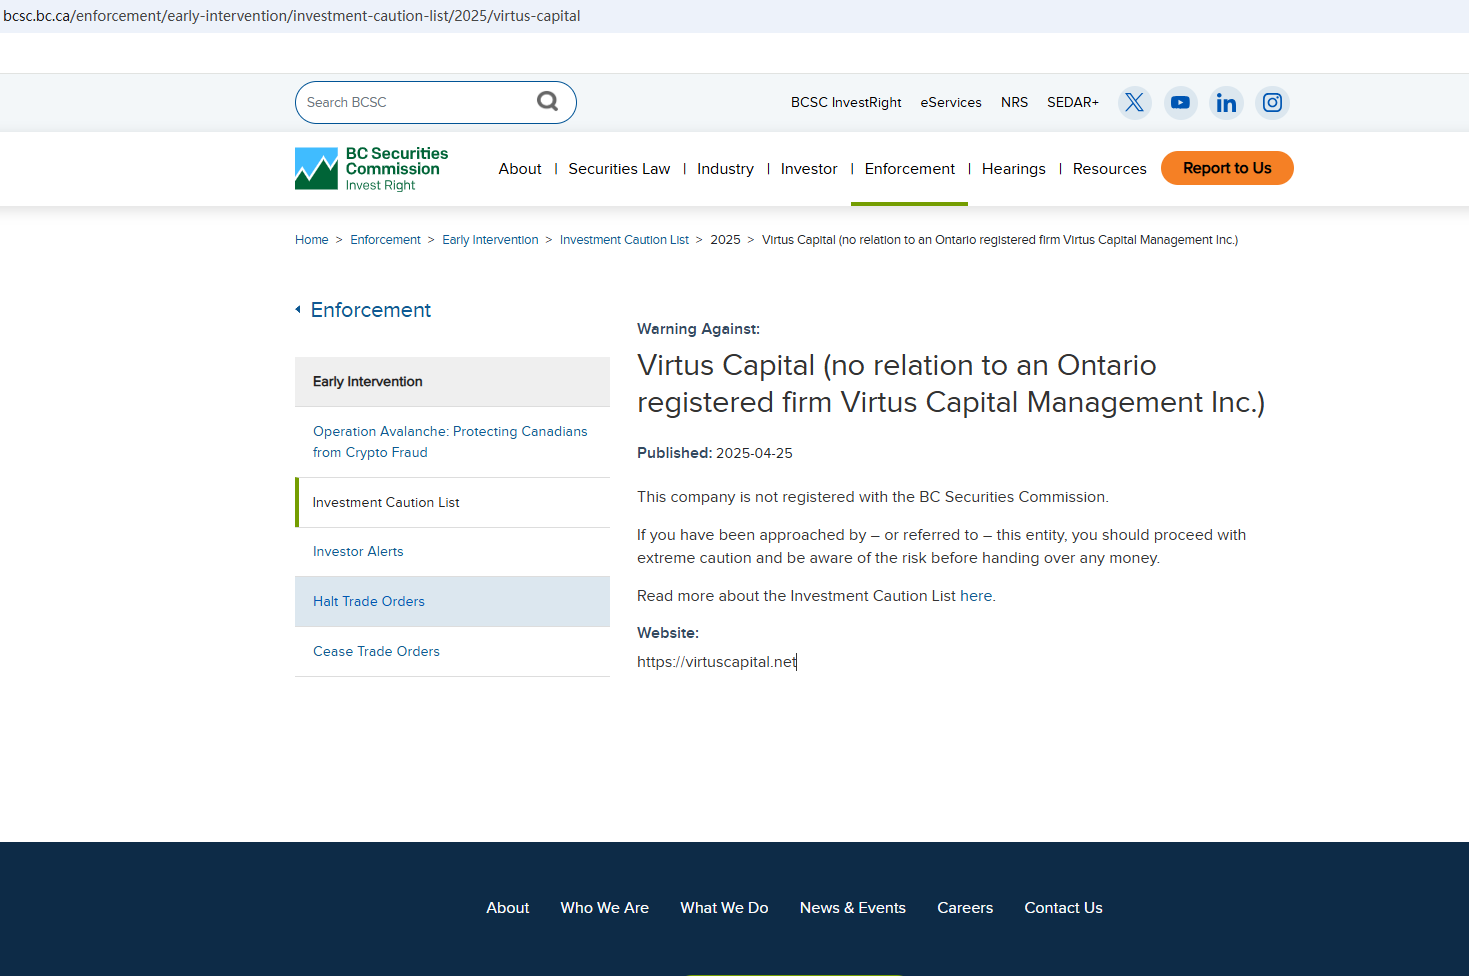The height and width of the screenshot is (976, 1469).
Task: Click the Report to Us button
Action: coord(1227,168)
